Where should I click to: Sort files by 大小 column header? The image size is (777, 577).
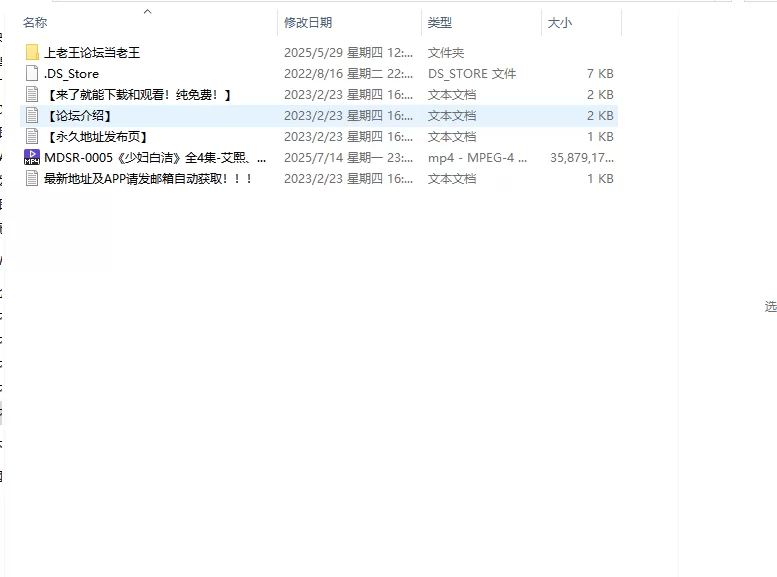[559, 22]
